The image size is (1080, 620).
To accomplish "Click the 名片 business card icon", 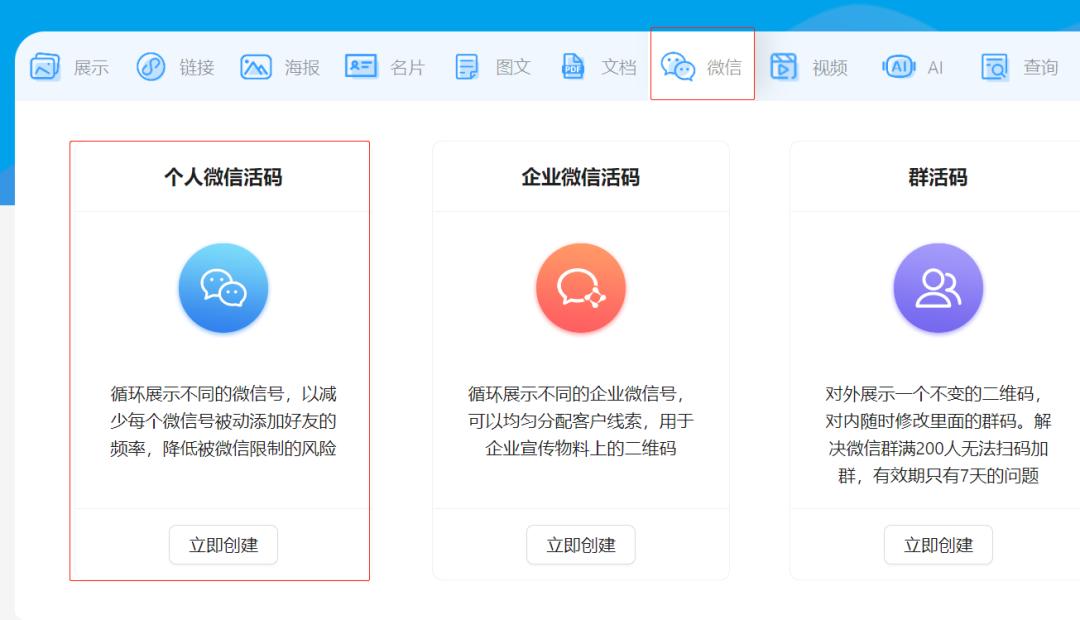I will [x=361, y=67].
